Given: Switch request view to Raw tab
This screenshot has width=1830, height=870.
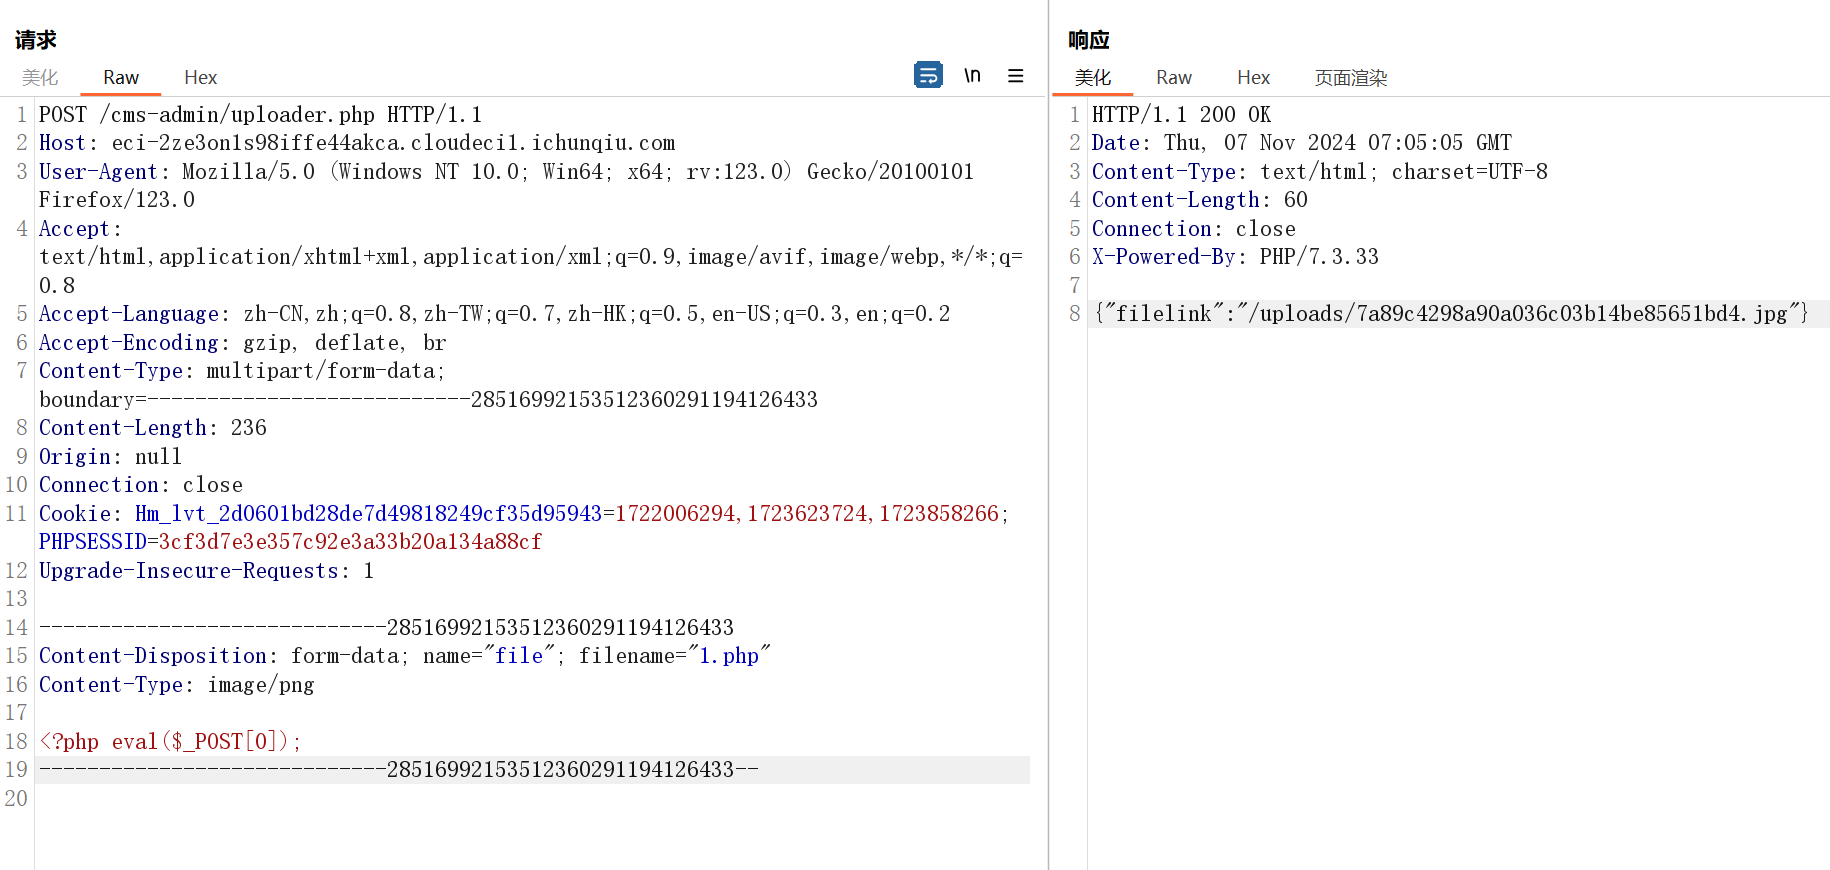Looking at the screenshot, I should 121,77.
